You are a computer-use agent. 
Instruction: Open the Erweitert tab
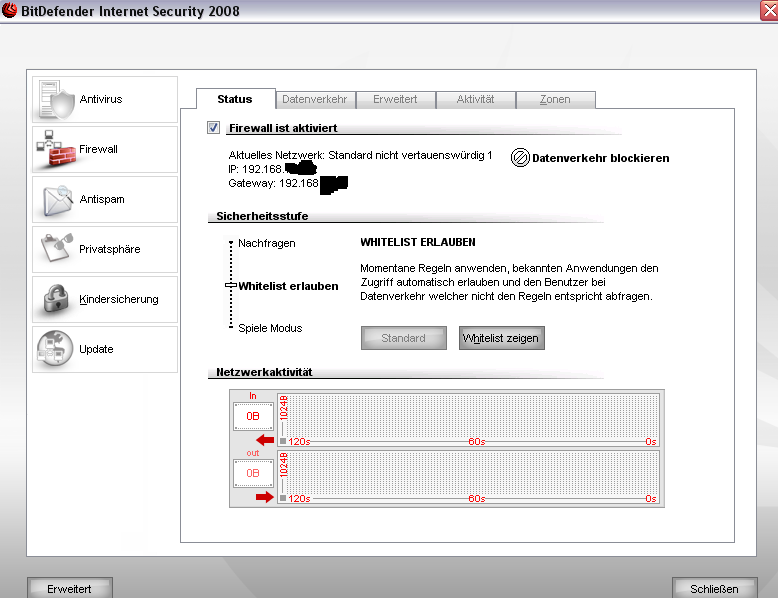pyautogui.click(x=395, y=99)
